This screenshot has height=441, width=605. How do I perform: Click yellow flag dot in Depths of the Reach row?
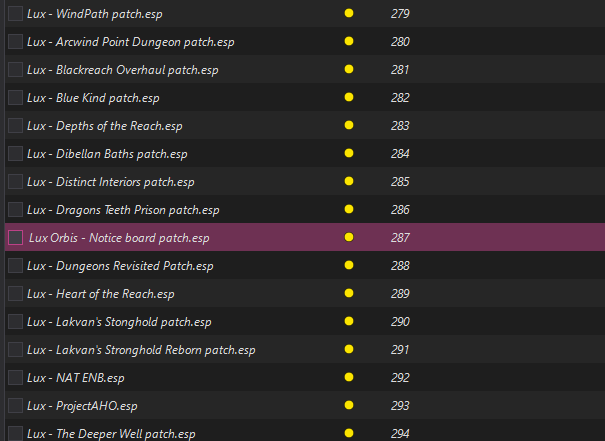click(x=349, y=125)
